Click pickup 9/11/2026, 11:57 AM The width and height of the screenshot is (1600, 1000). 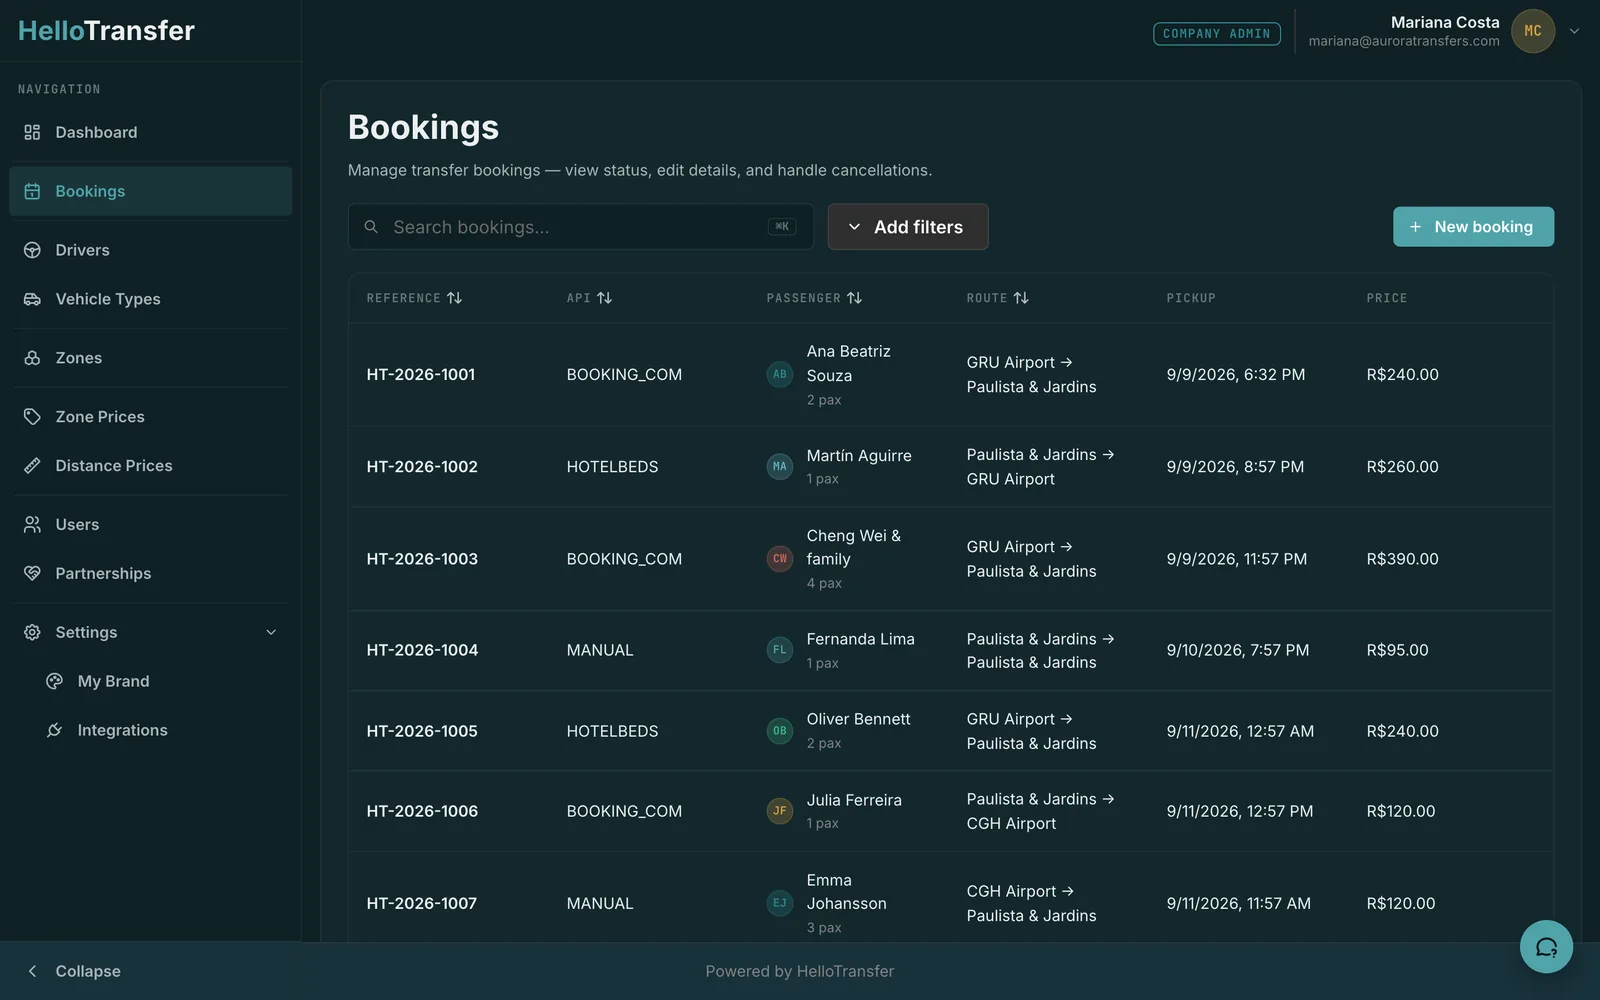[x=1238, y=903]
